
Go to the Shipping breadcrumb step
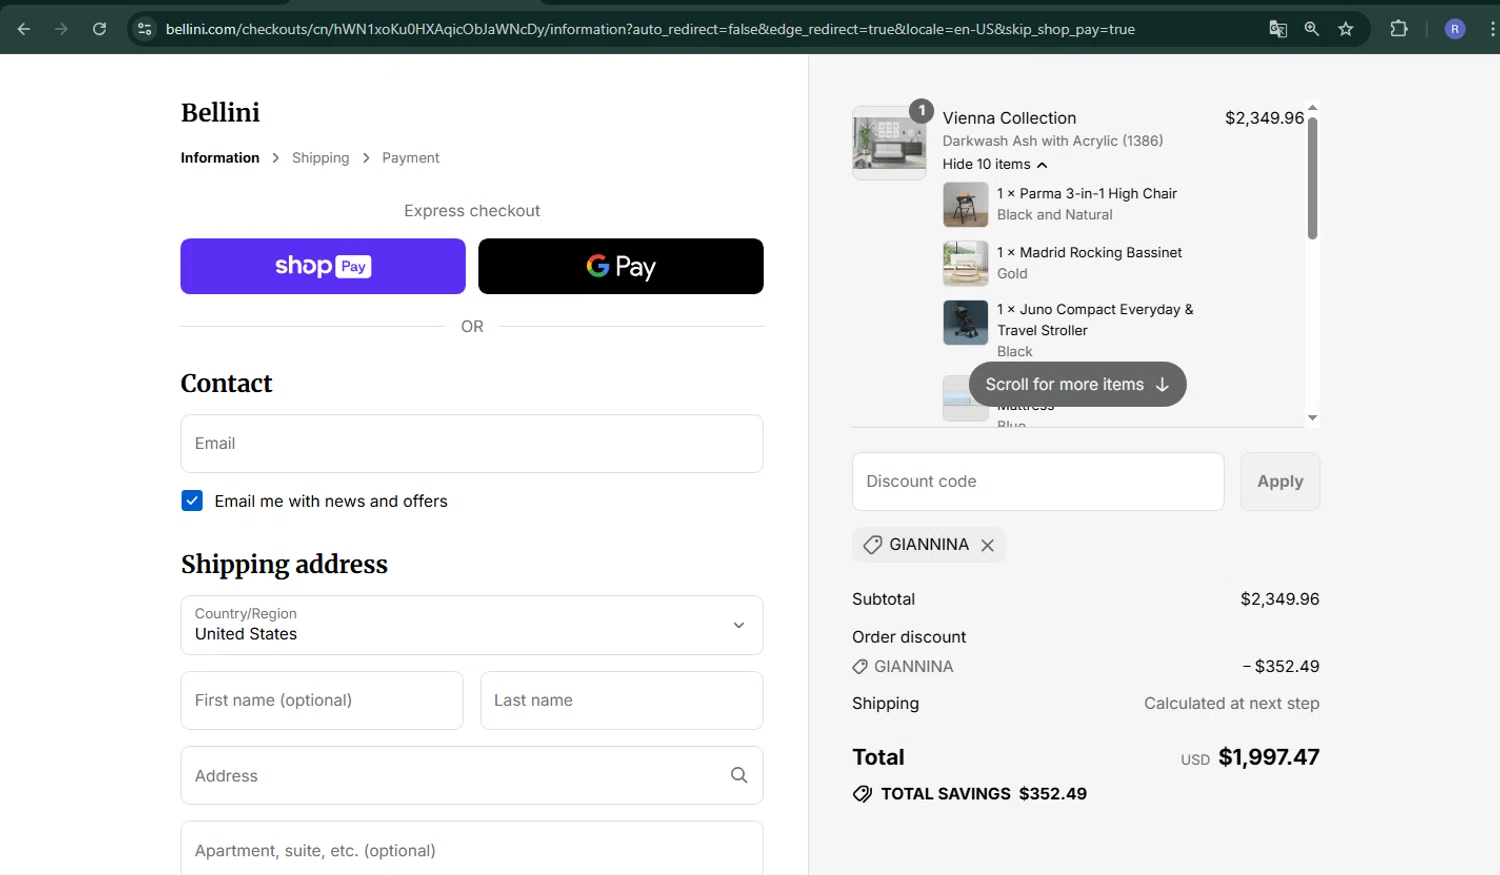click(321, 158)
